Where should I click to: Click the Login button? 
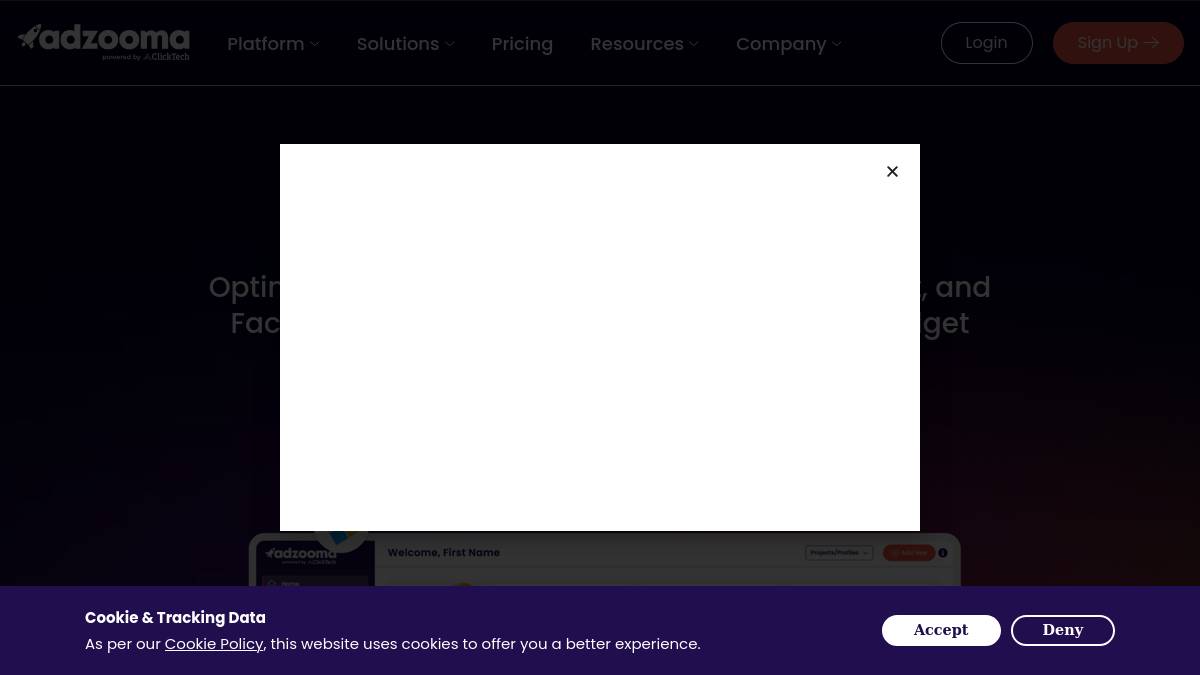986,43
